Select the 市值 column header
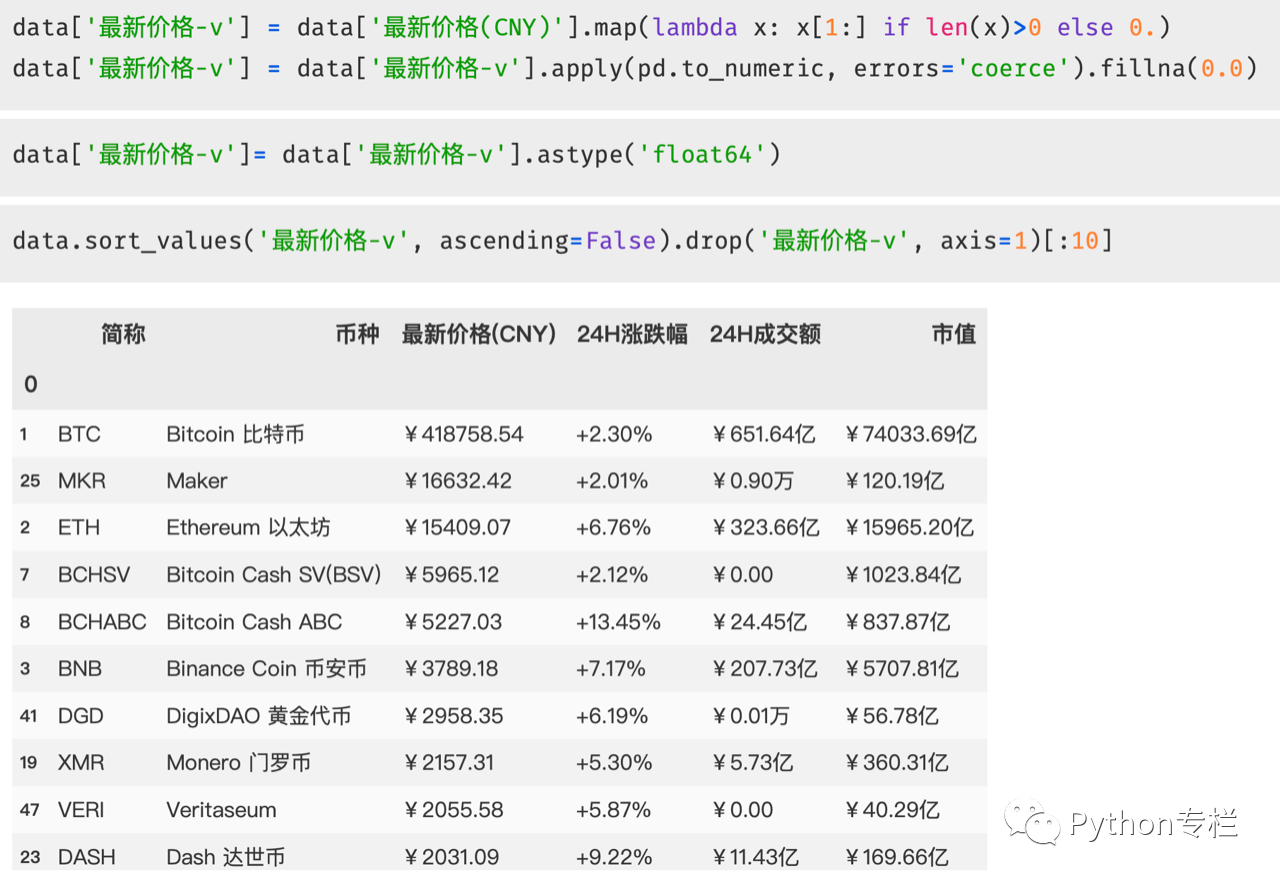This screenshot has height=883, width=1280. click(x=953, y=334)
